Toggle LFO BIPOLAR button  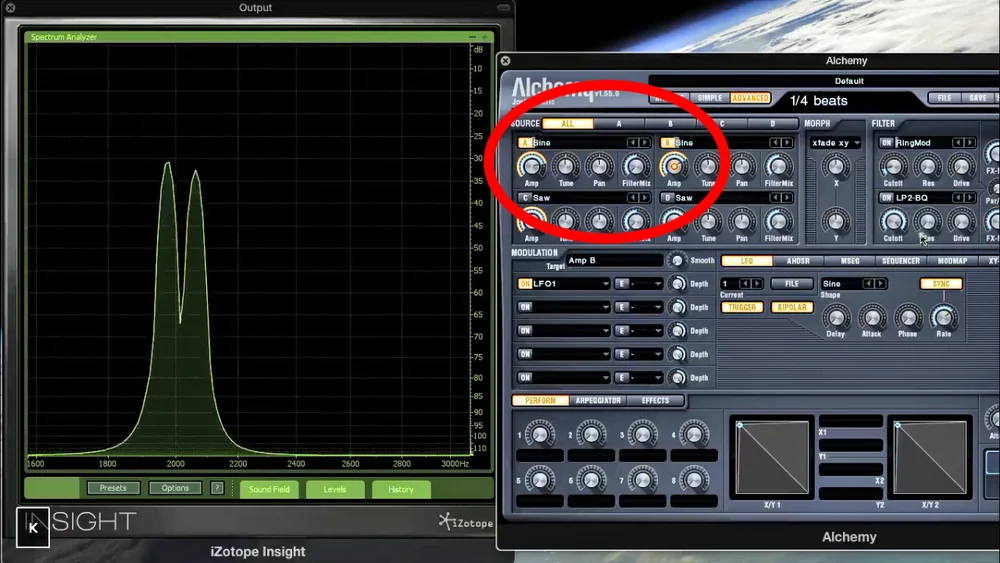point(791,307)
